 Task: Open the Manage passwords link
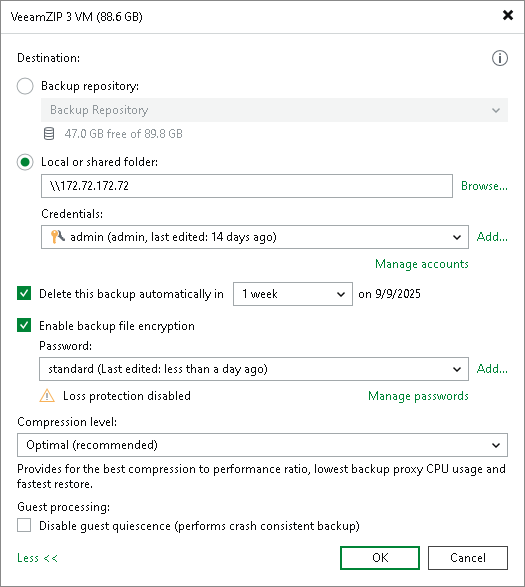tap(418, 396)
